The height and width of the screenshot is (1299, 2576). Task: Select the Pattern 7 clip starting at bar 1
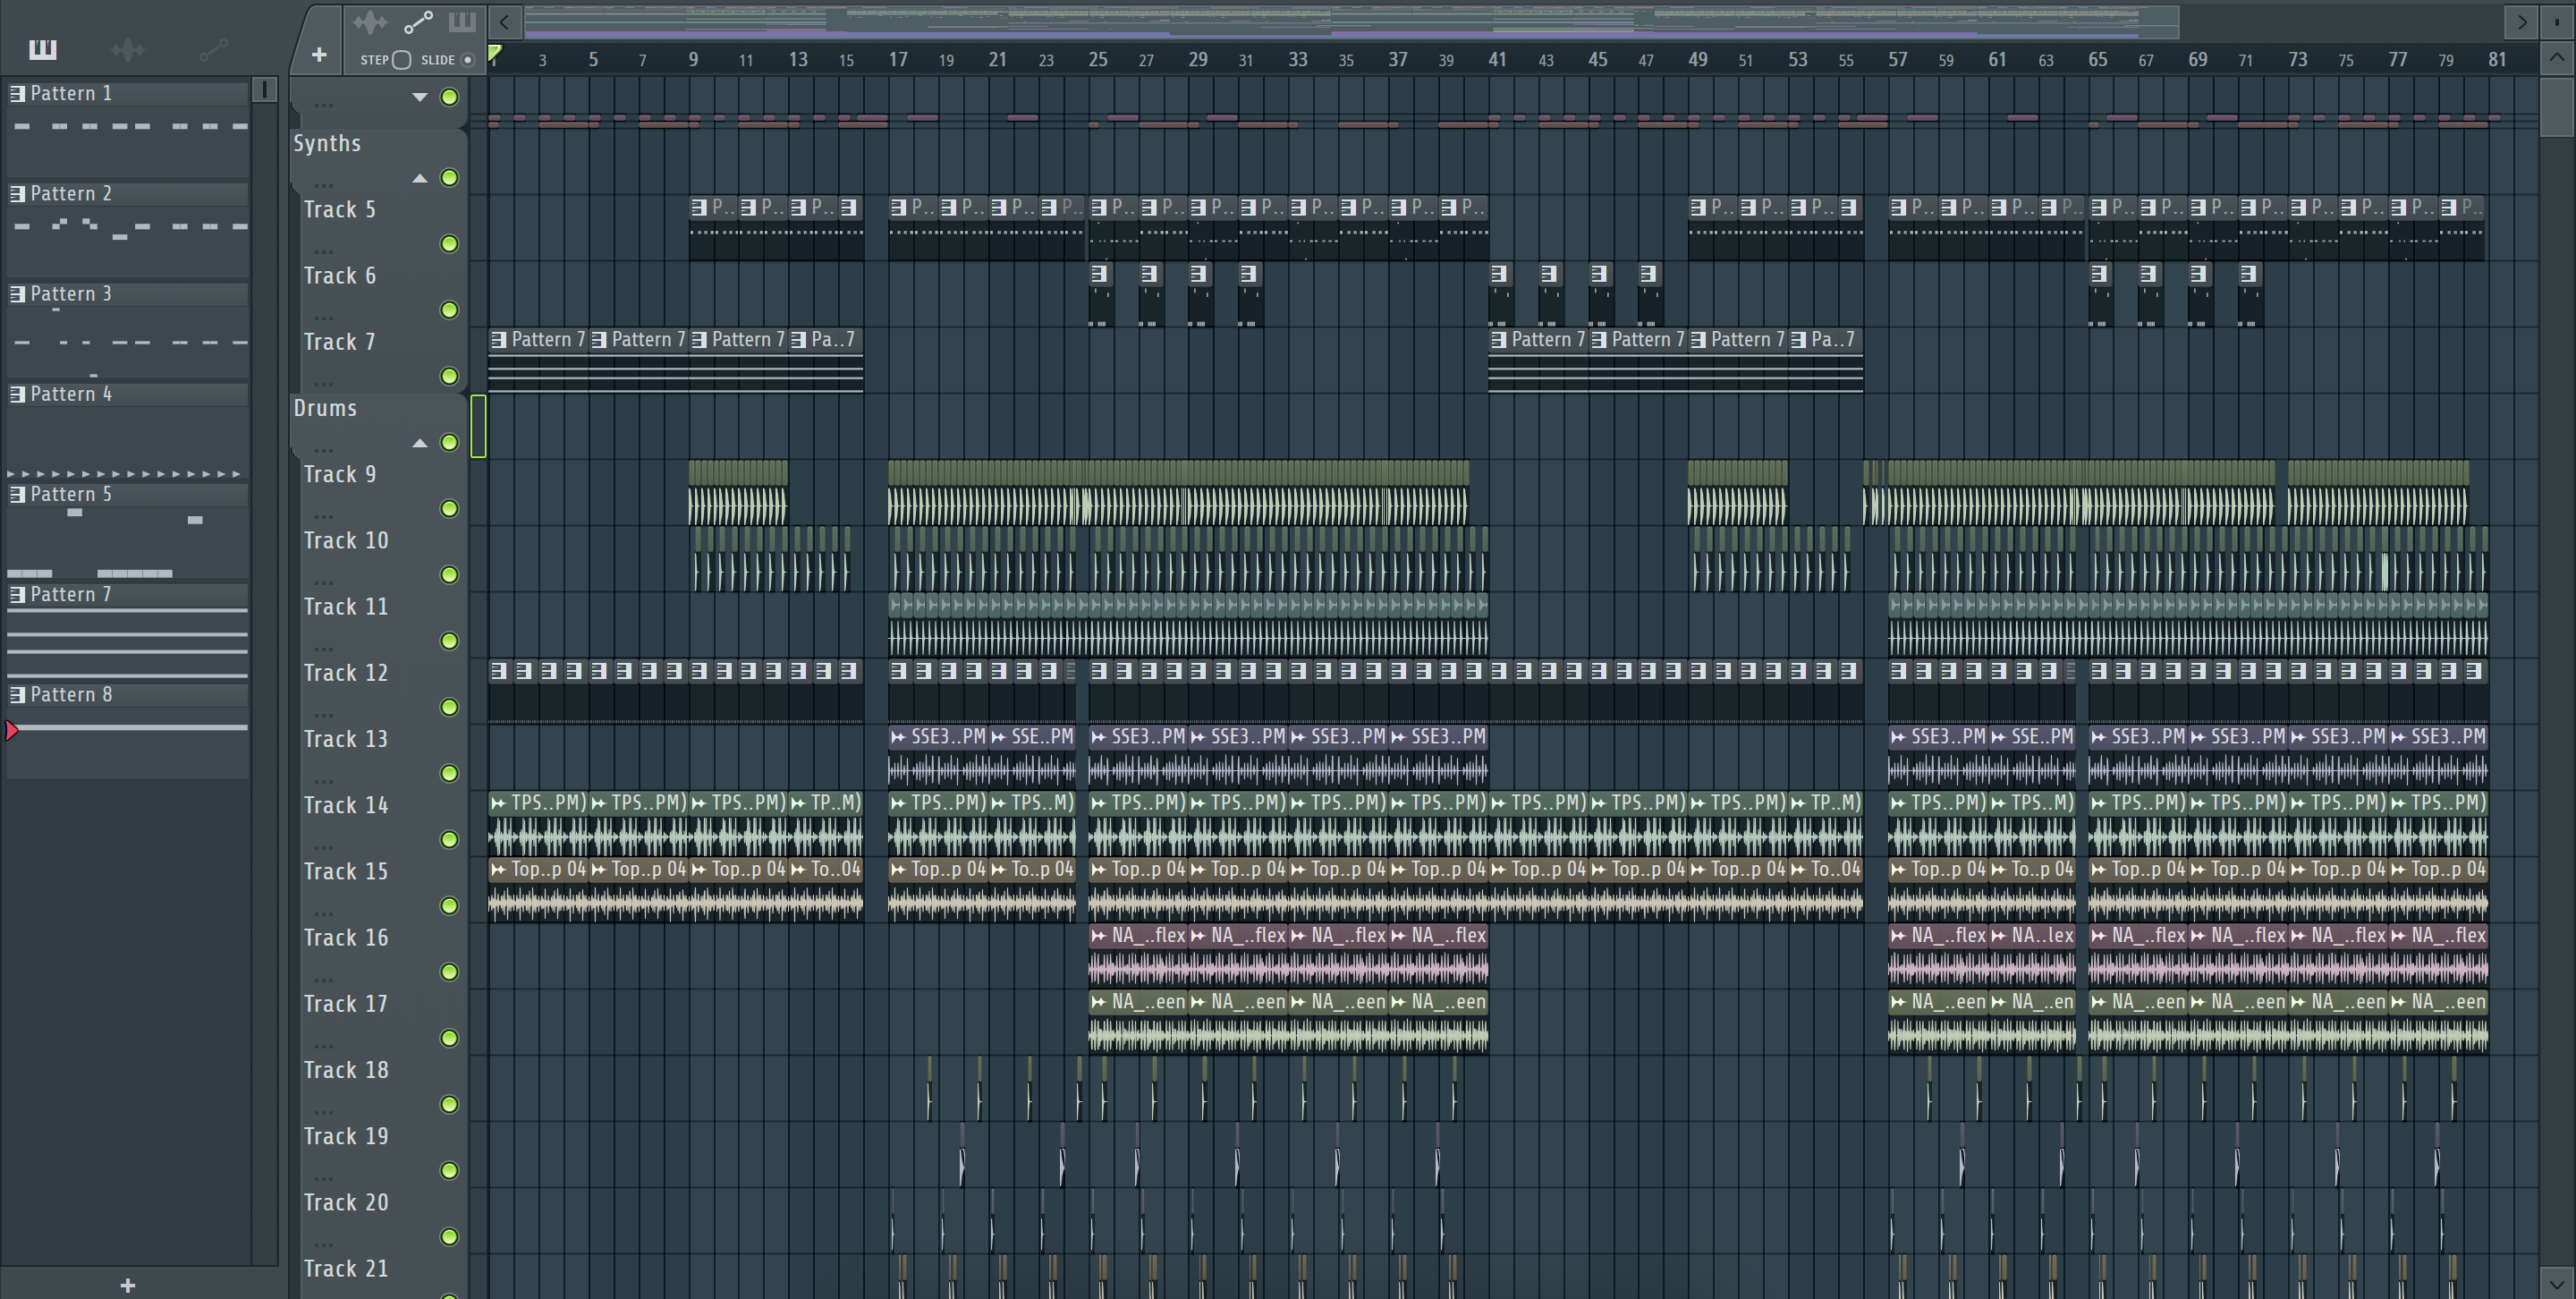538,360
